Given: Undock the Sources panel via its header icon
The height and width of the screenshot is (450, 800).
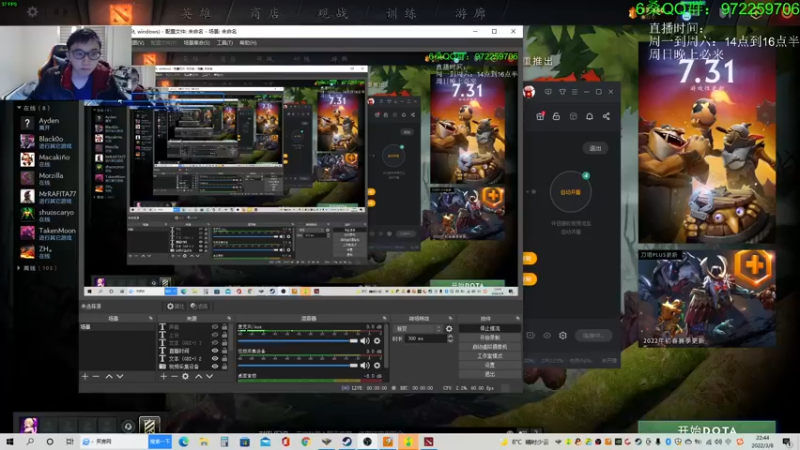Looking at the screenshot, I should click(229, 318).
